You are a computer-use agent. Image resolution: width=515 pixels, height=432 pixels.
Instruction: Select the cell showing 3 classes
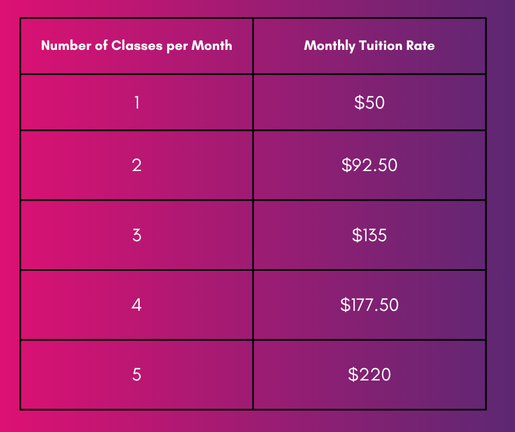point(137,235)
